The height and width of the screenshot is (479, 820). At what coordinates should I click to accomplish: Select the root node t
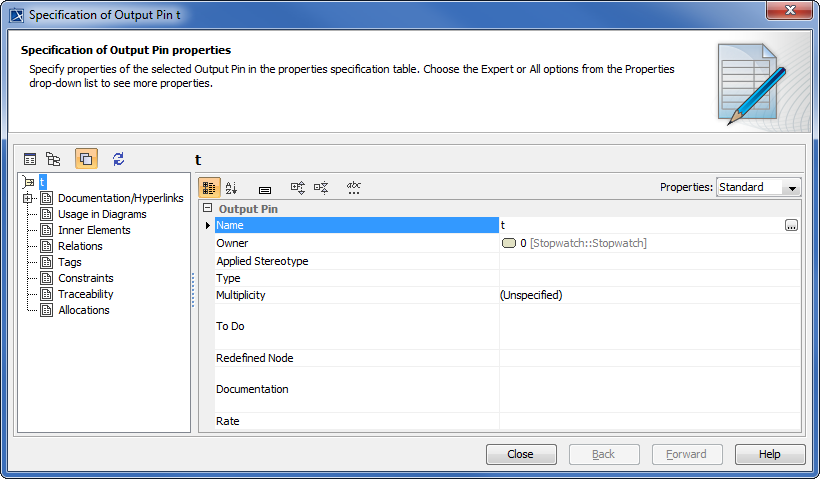(42, 182)
